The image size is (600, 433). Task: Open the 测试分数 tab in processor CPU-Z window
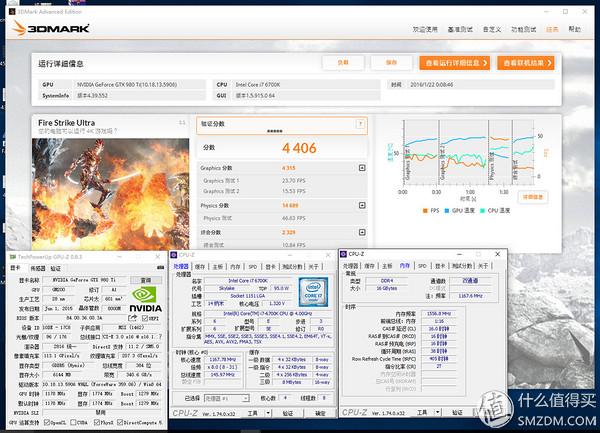[292, 267]
